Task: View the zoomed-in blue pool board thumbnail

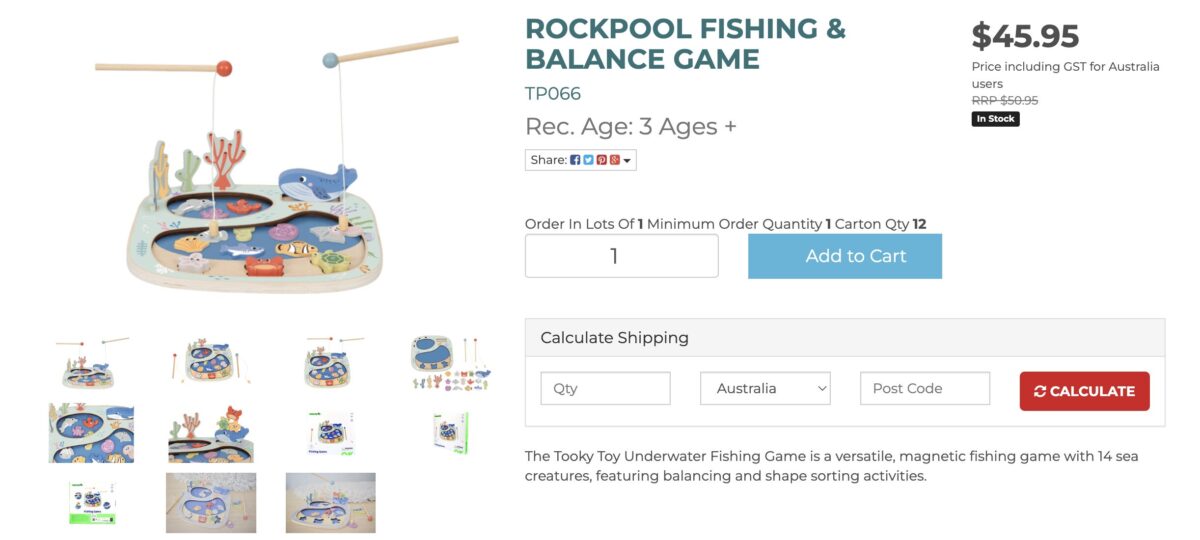Action: (91, 432)
